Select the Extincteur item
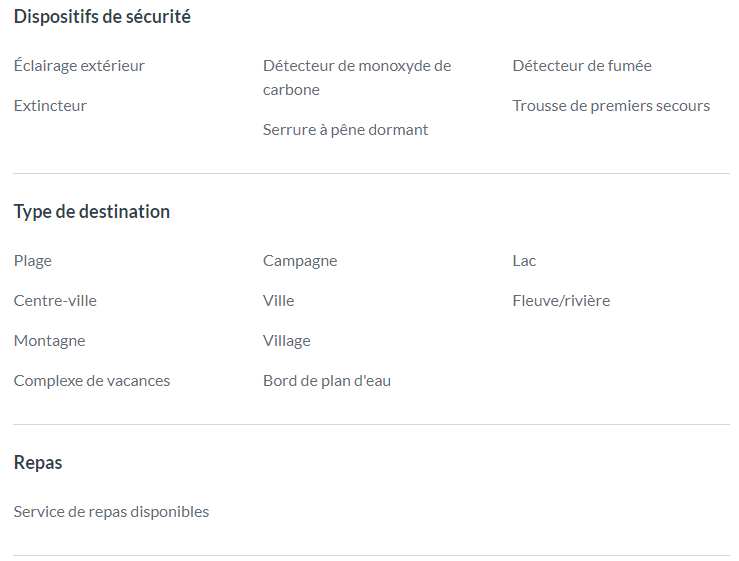Image resolution: width=739 pixels, height=561 pixels. (x=50, y=106)
